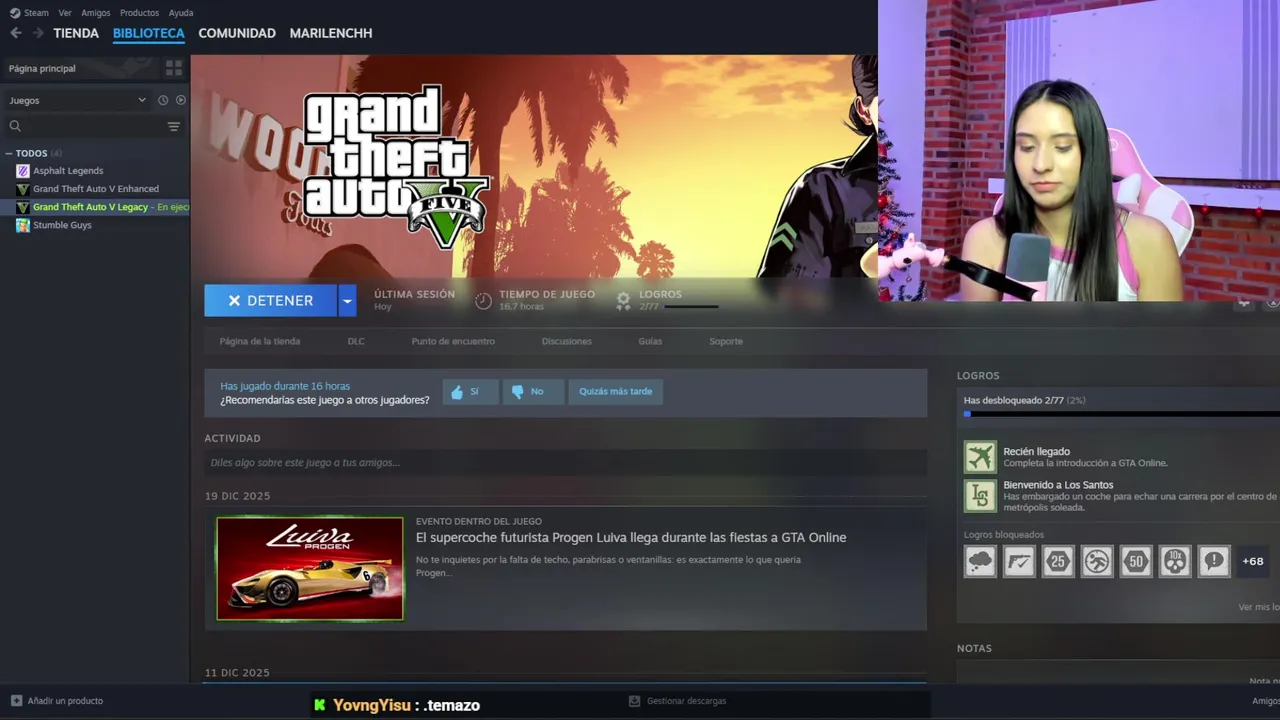Click the locked gun achievement icon

click(1019, 561)
